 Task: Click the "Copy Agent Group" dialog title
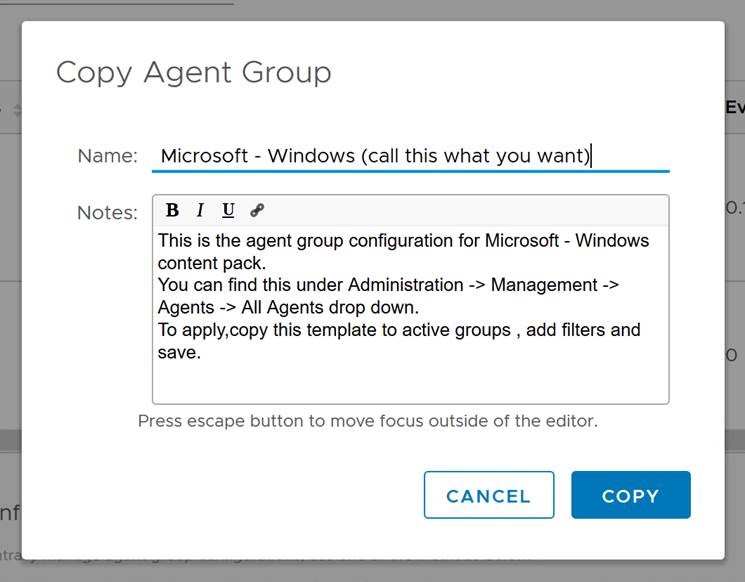tap(193, 72)
